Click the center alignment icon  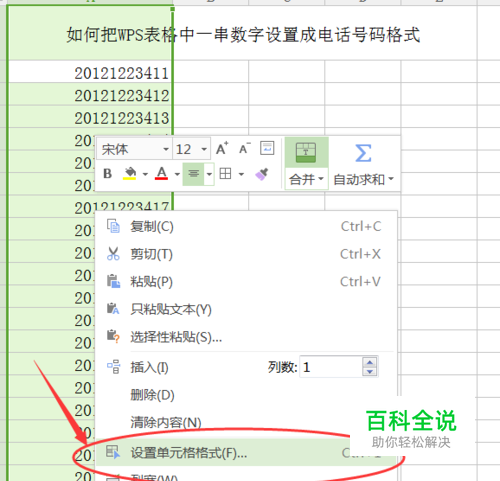pyautogui.click(x=193, y=174)
